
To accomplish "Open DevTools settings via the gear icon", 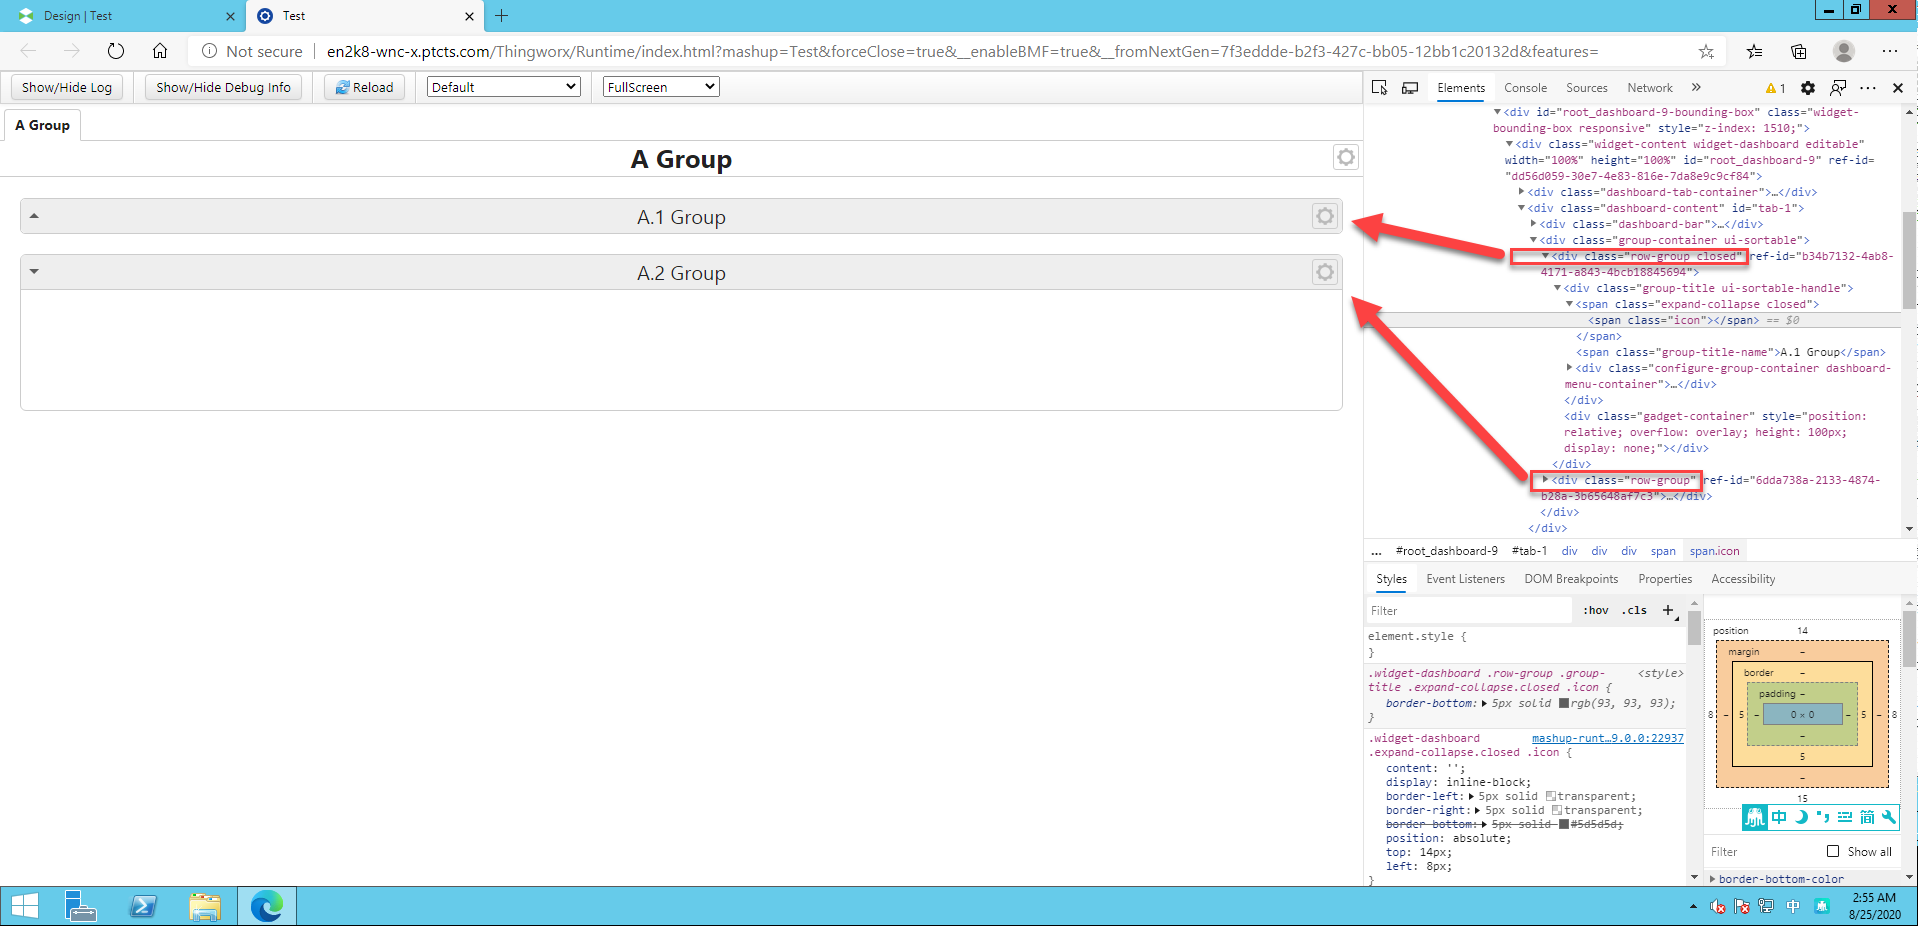I will pyautogui.click(x=1808, y=88).
